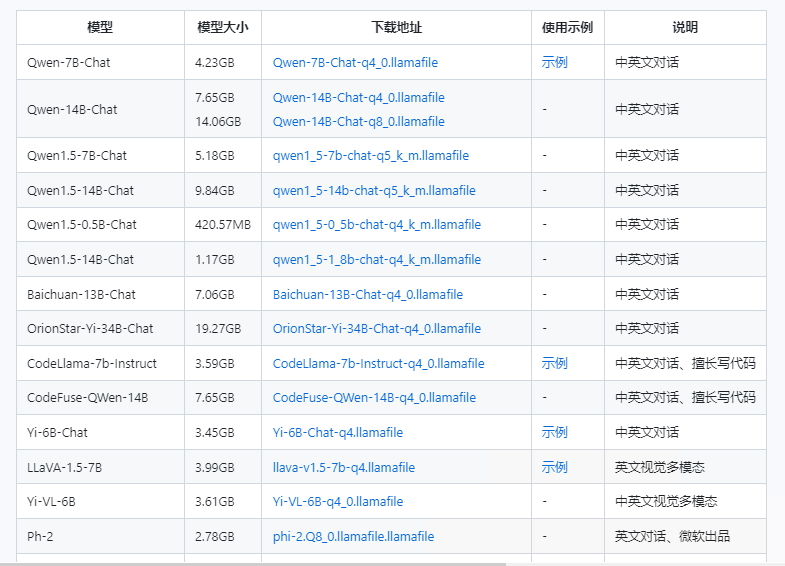Select the Qwen-14B-Chat model name cell
This screenshot has width=785, height=566.
click(100, 109)
